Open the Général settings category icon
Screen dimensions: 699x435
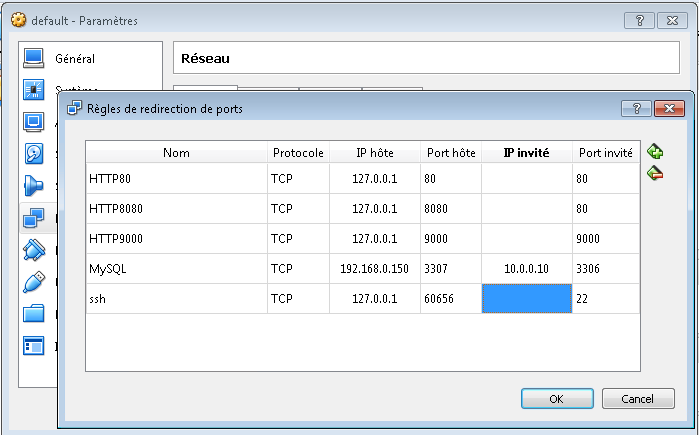[x=34, y=58]
